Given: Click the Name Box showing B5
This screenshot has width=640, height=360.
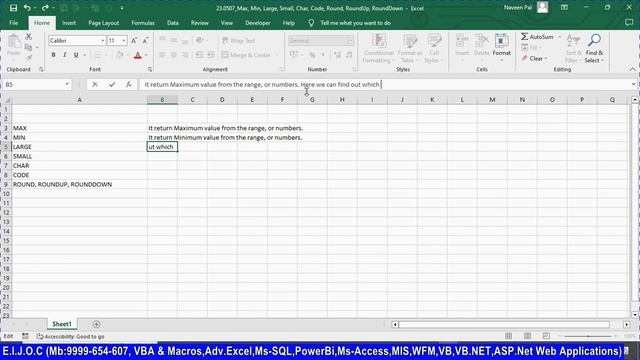Looking at the screenshot, I should point(33,84).
